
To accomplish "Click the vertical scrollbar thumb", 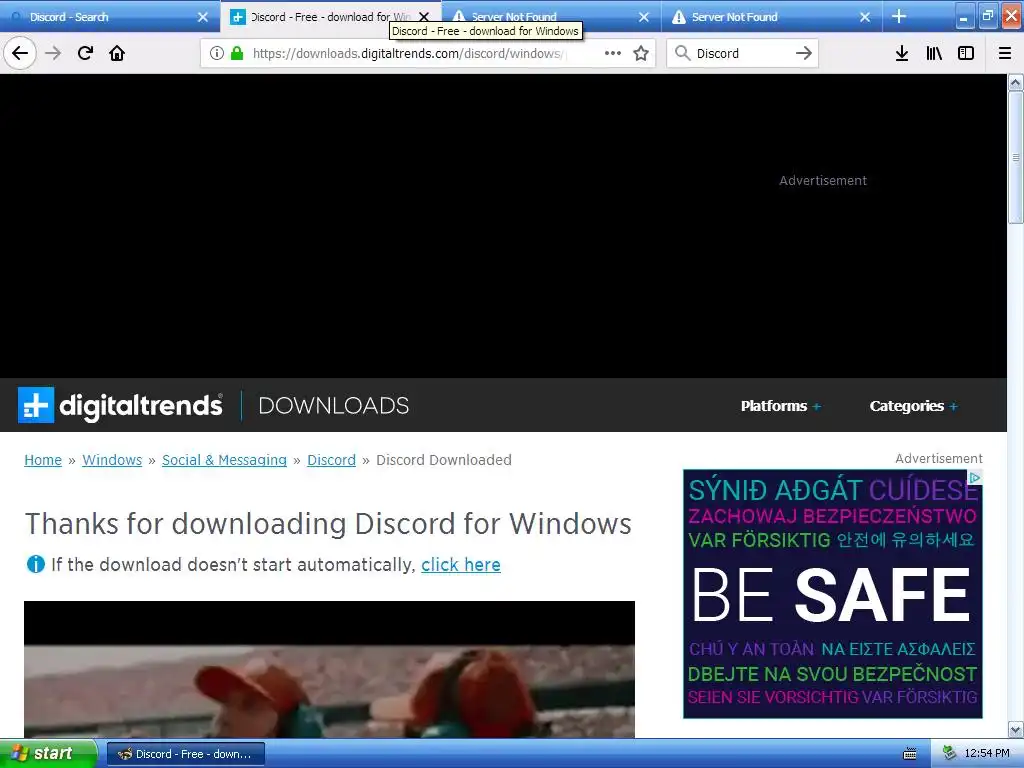I will [1016, 157].
